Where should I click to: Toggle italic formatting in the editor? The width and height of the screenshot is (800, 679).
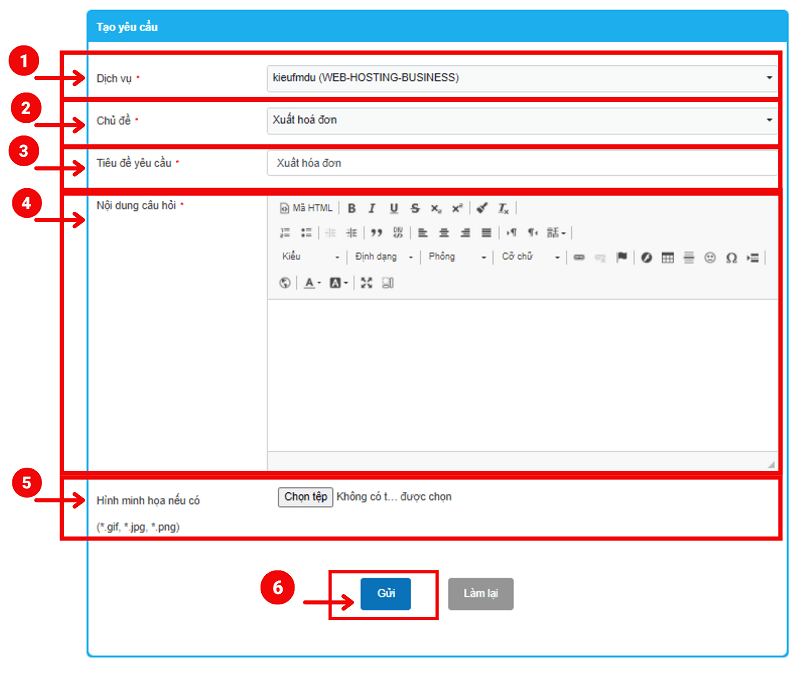[372, 208]
